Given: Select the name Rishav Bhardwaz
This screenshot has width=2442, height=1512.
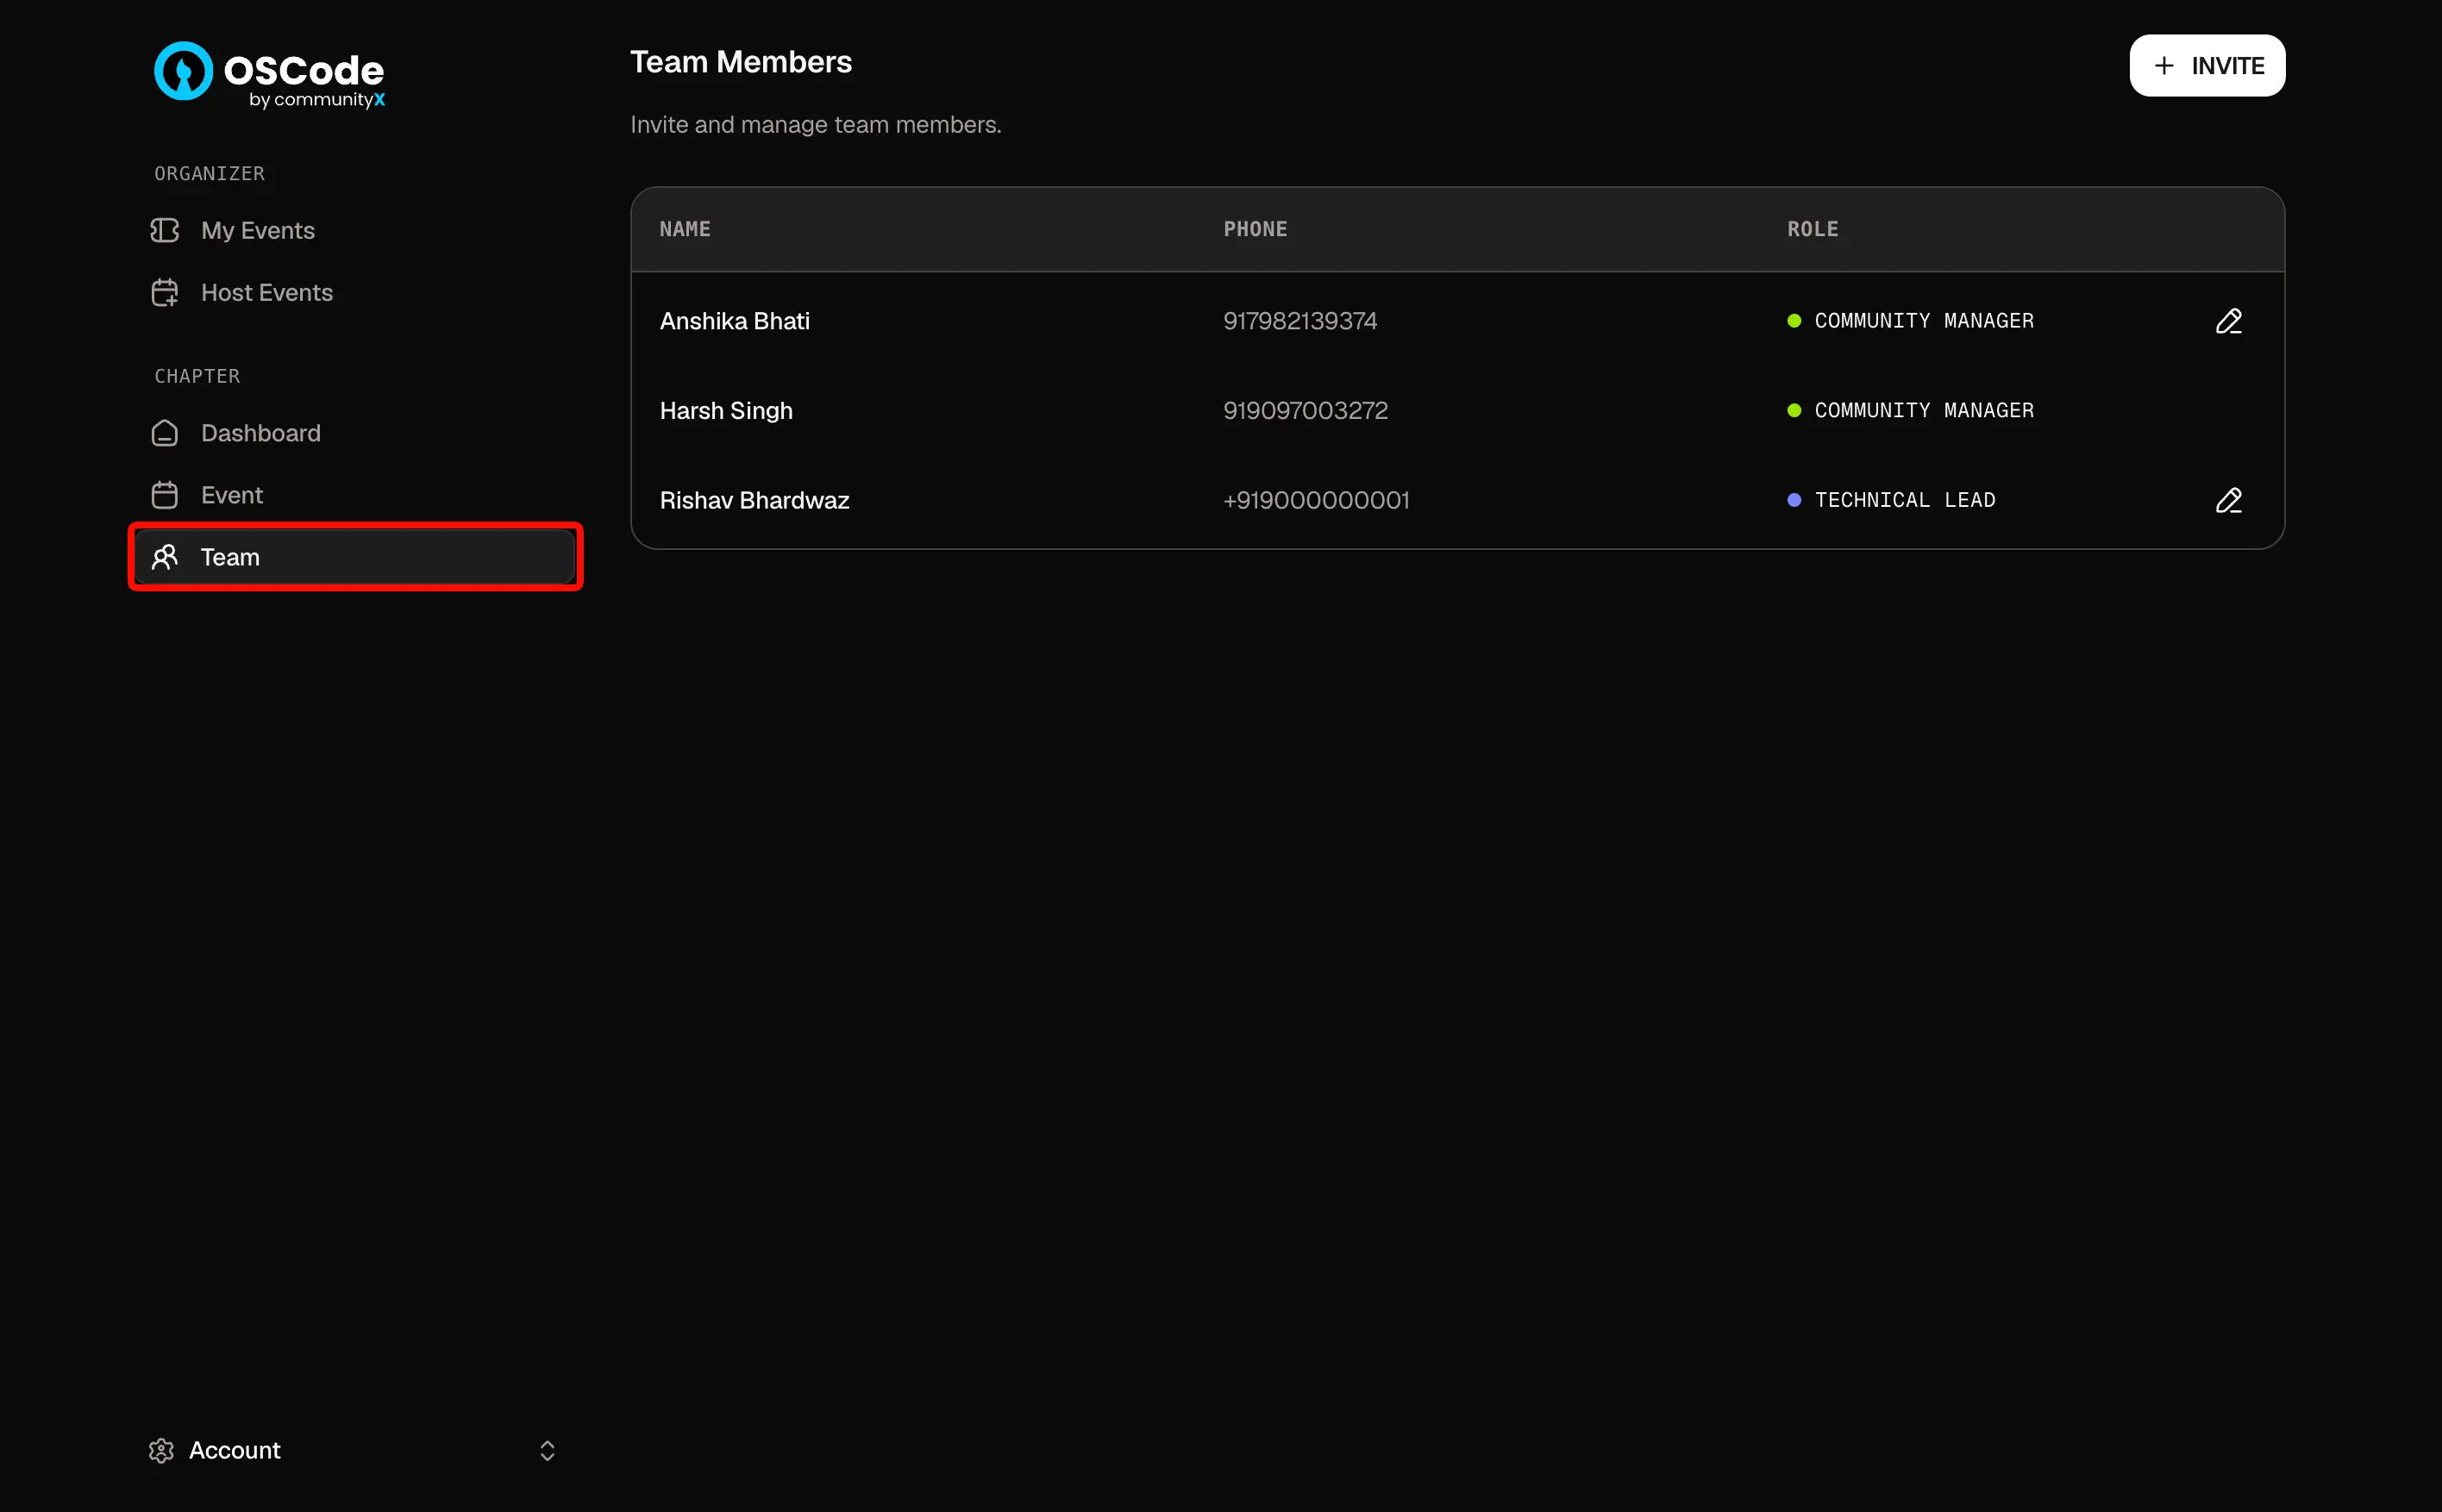Looking at the screenshot, I should [x=754, y=500].
